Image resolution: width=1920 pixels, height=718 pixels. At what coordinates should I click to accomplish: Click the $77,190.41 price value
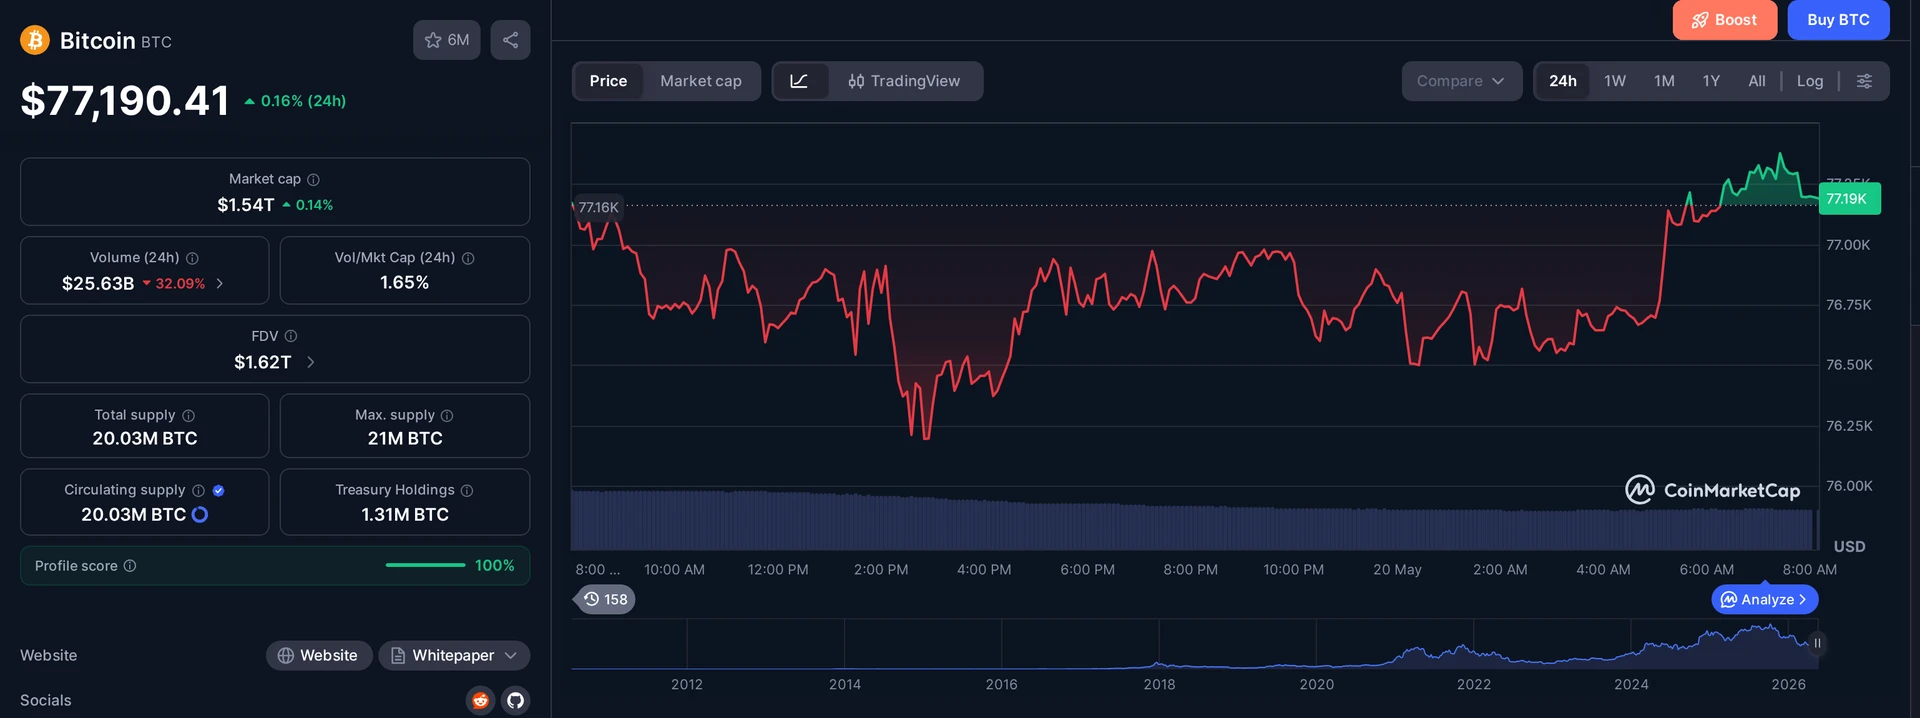pyautogui.click(x=125, y=101)
